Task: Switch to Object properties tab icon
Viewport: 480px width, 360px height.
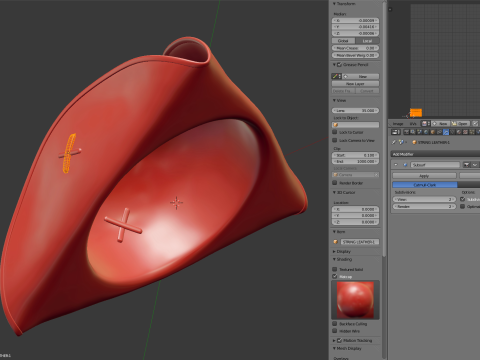Action: pyautogui.click(x=433, y=132)
